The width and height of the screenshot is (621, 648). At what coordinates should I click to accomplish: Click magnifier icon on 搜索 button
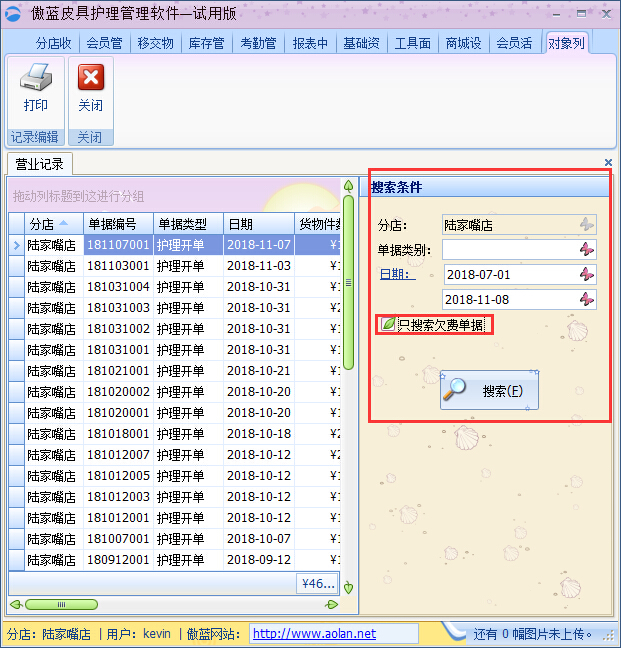tap(457, 389)
